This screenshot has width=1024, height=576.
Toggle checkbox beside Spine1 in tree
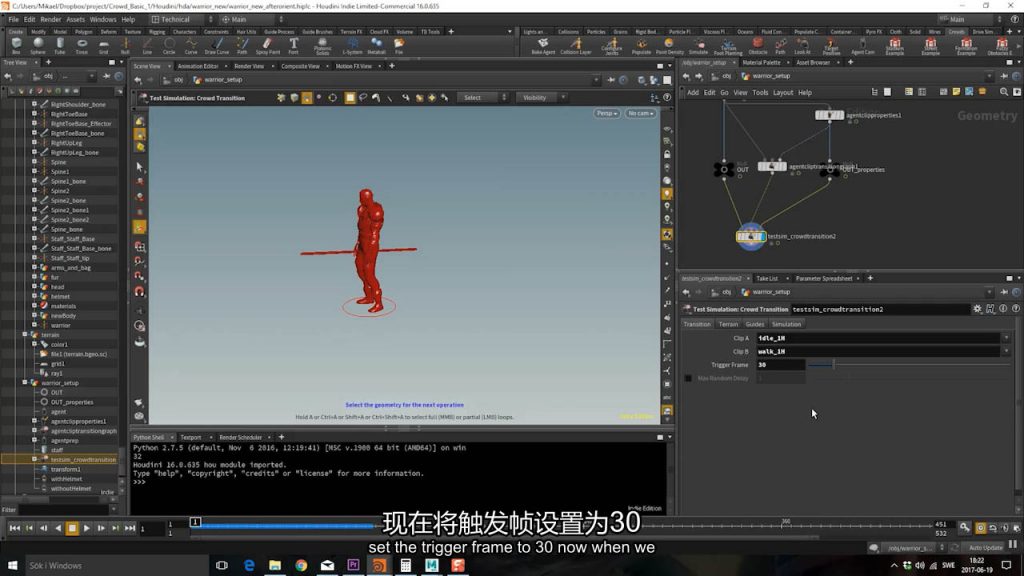[35, 171]
